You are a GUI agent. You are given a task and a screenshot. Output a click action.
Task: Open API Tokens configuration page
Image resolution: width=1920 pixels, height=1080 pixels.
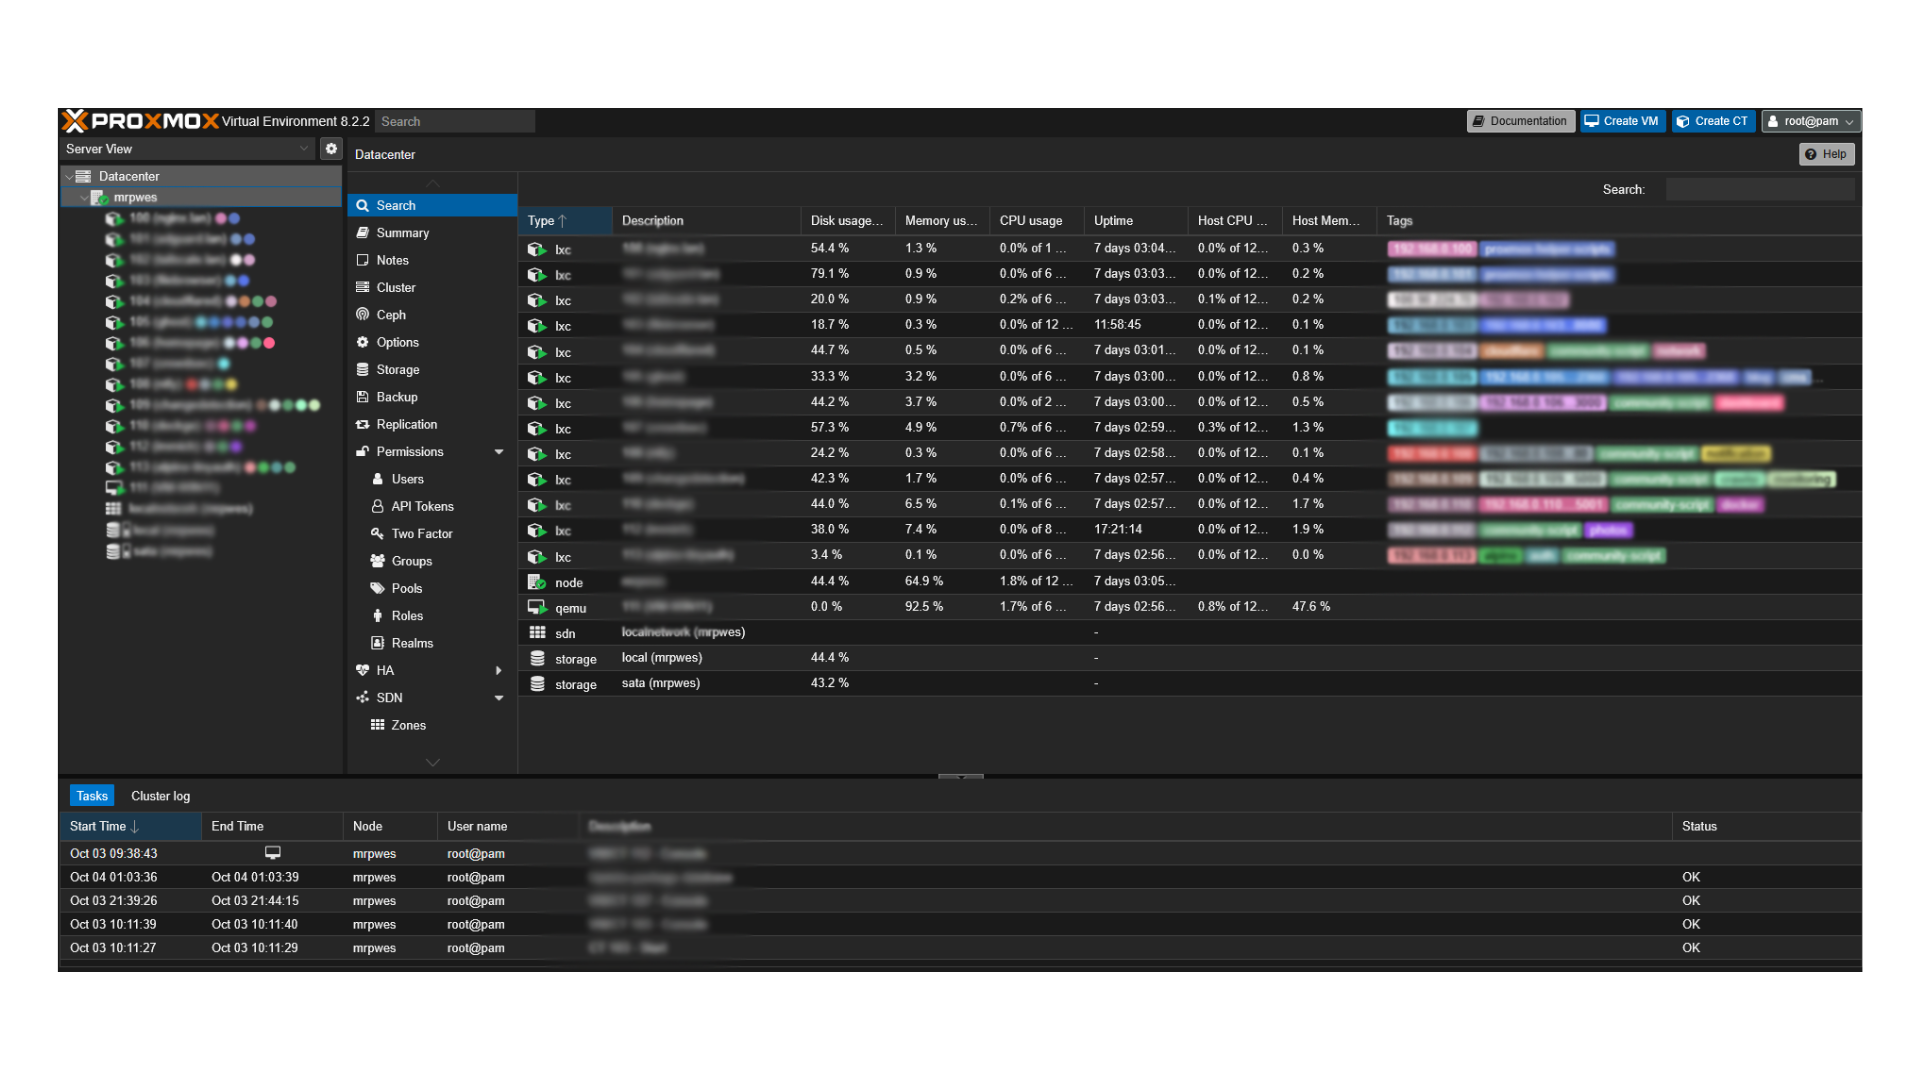pos(422,507)
